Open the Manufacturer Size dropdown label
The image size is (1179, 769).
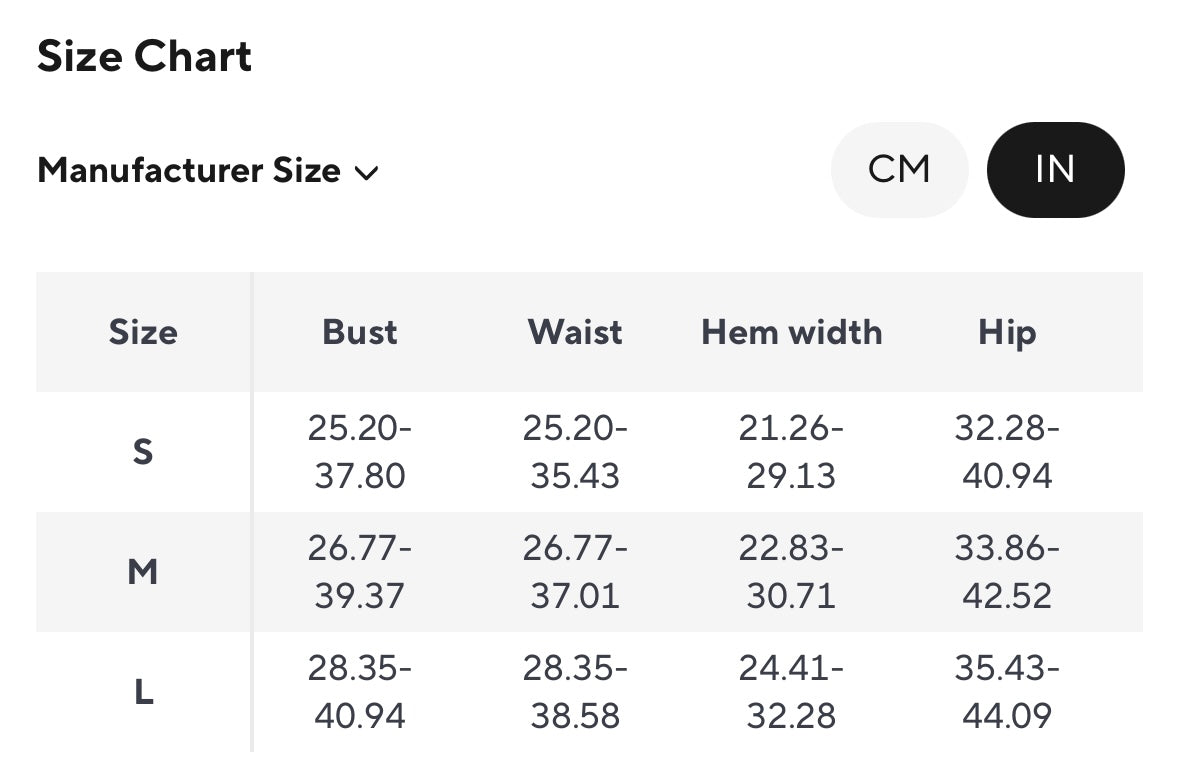(188, 171)
